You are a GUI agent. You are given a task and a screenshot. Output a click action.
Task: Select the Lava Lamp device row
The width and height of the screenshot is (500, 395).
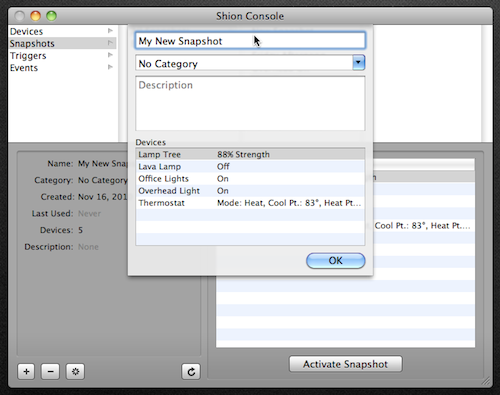click(x=250, y=166)
